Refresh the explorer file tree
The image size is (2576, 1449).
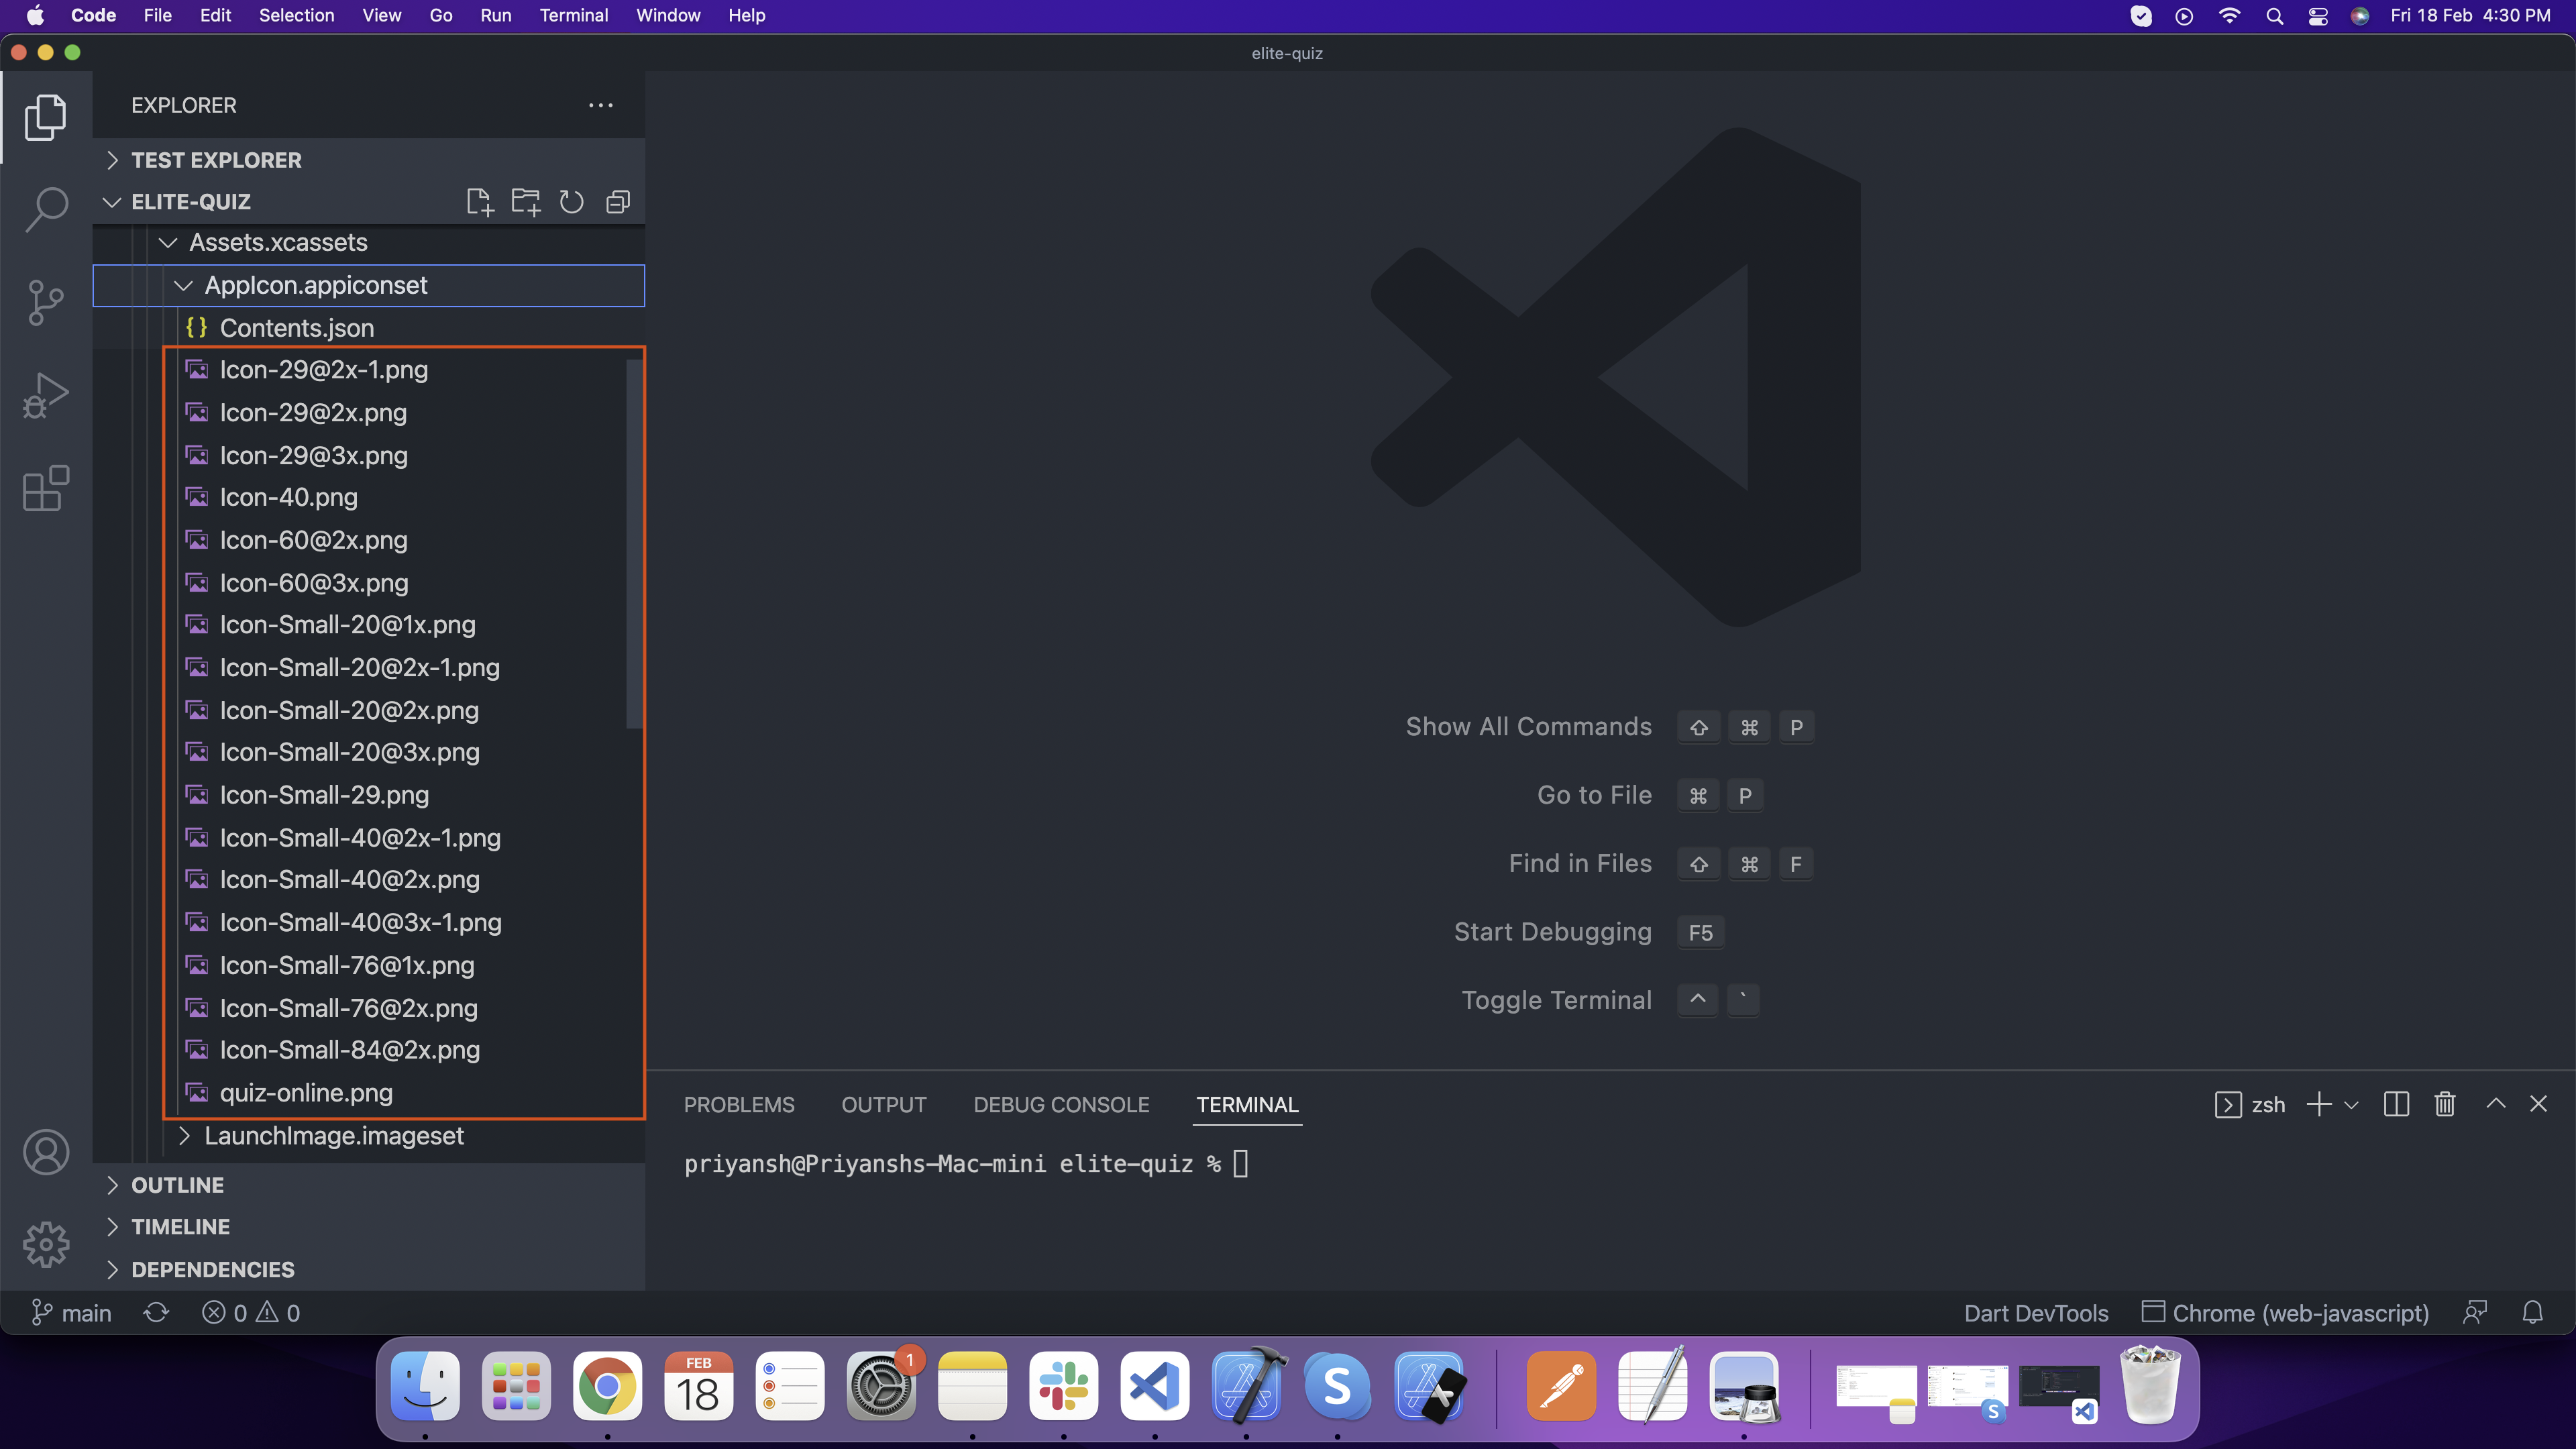(571, 202)
